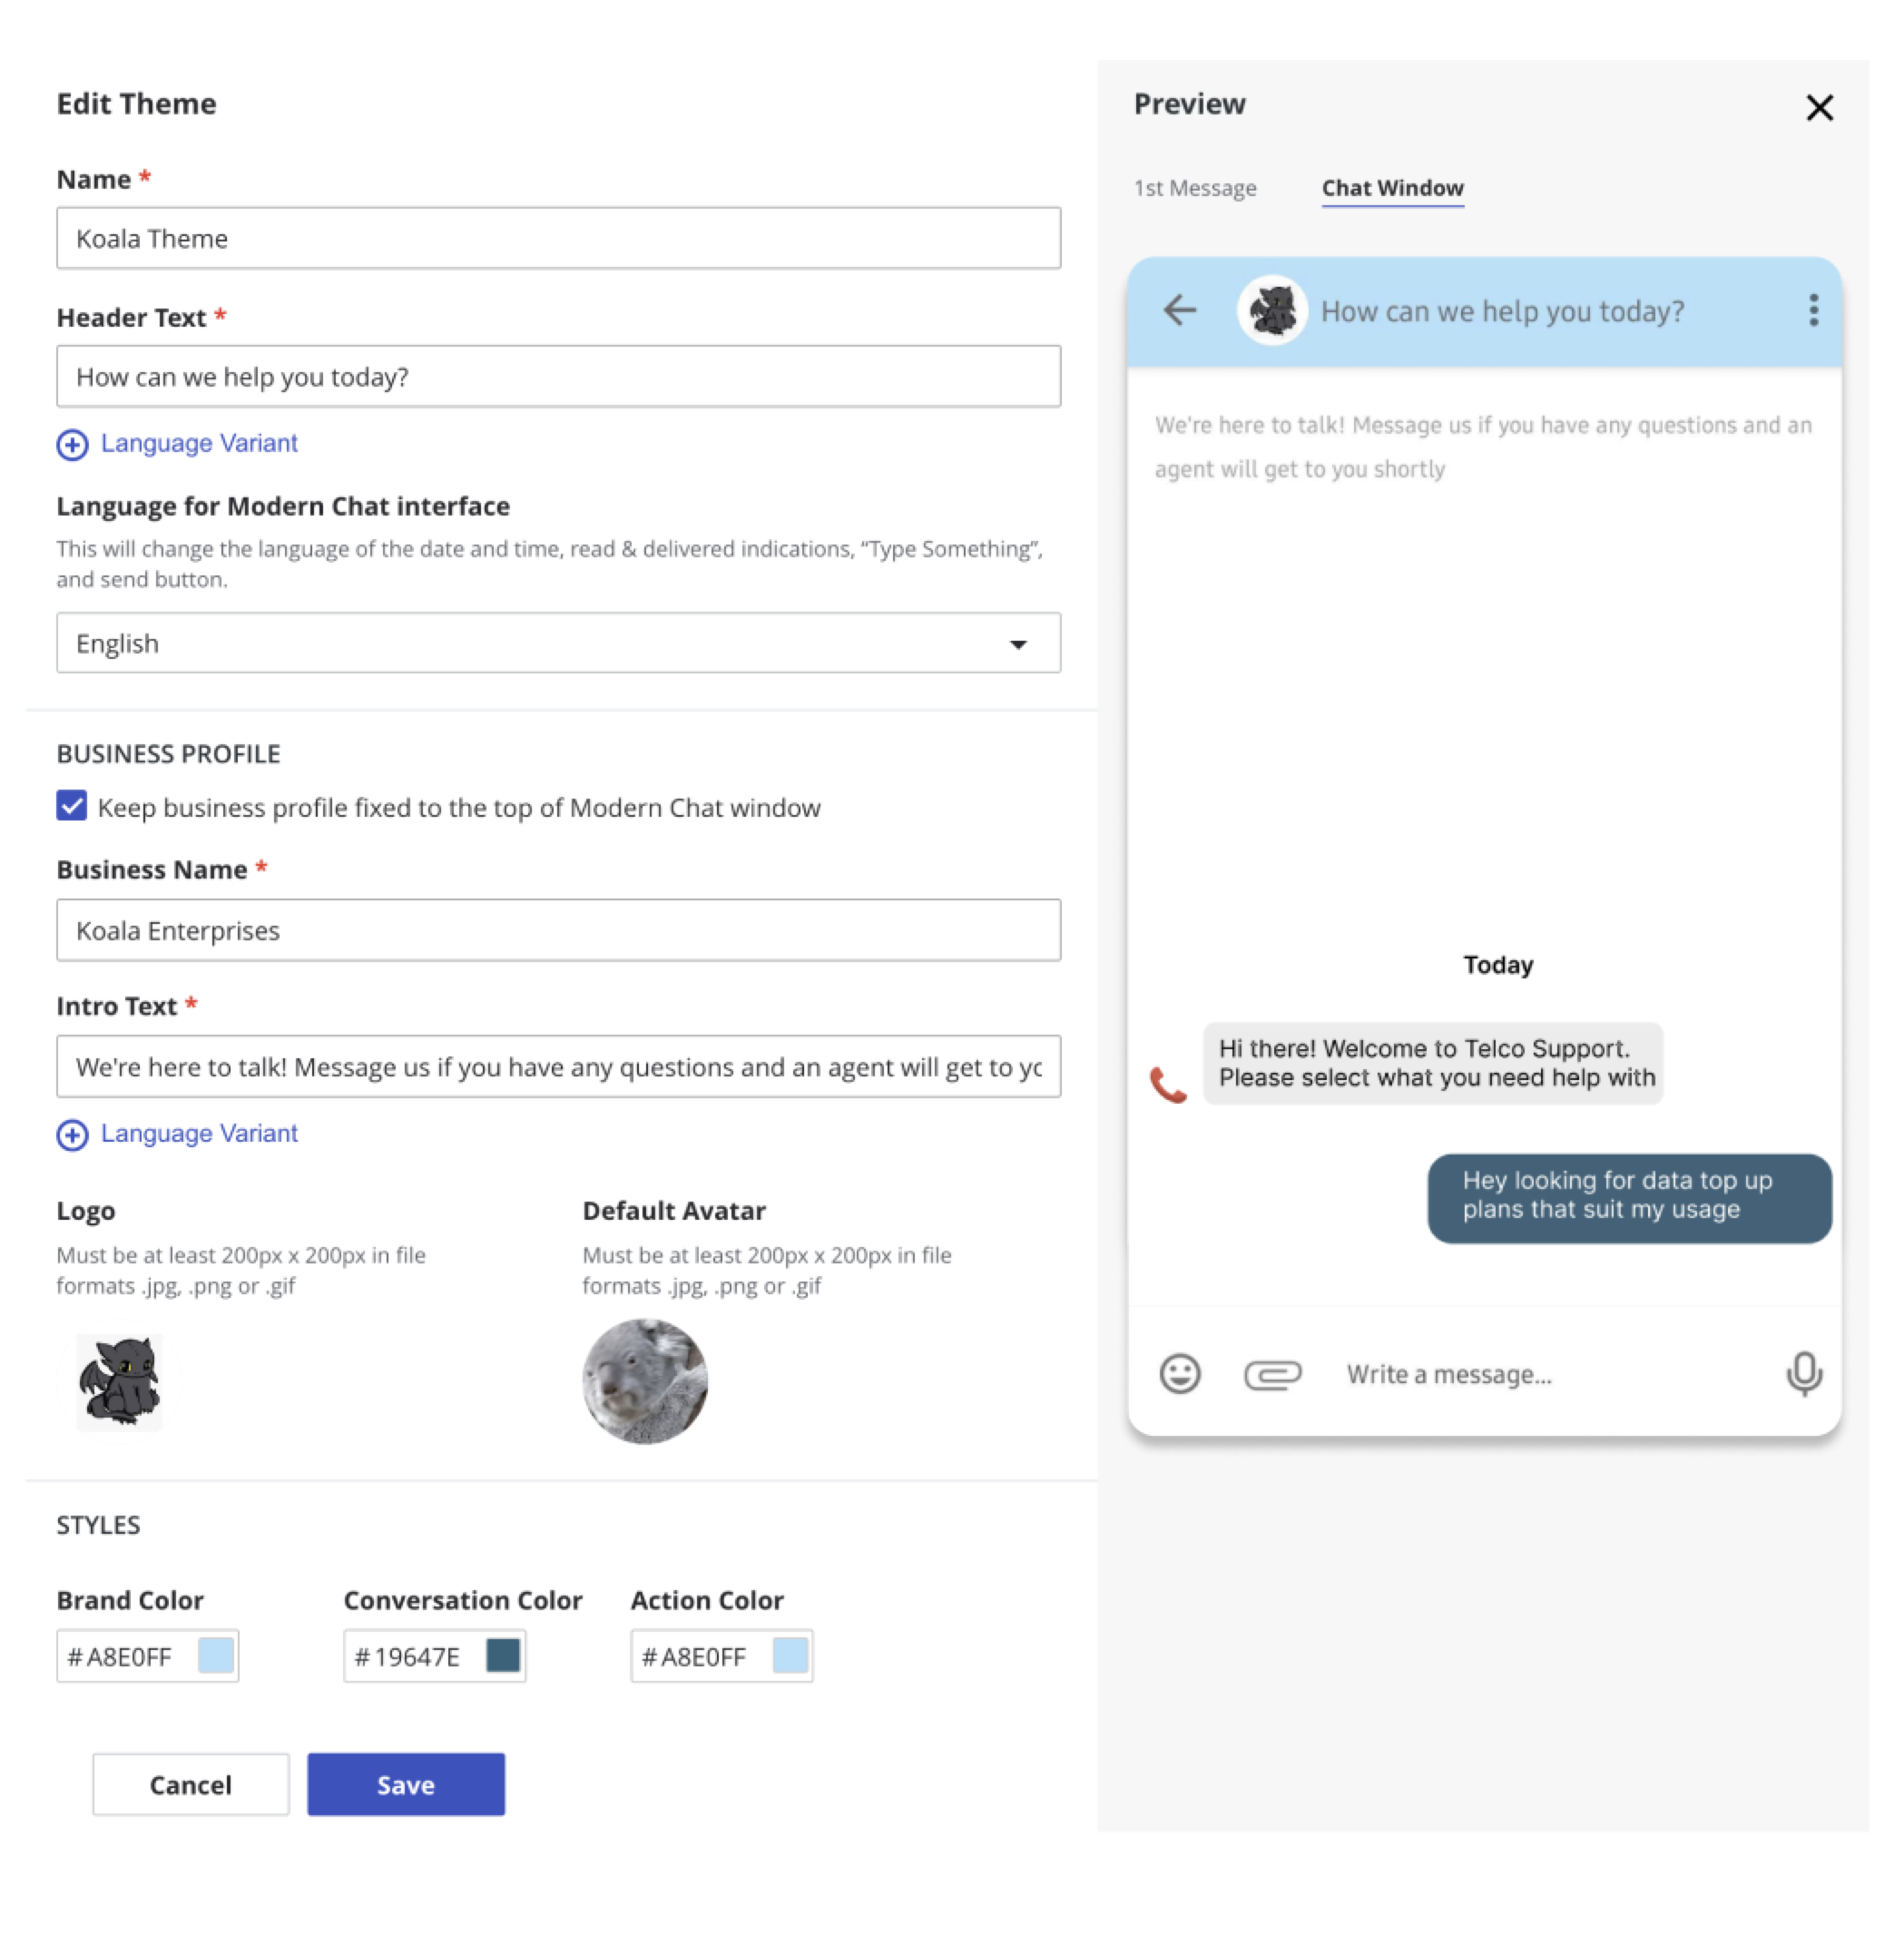Viewport: 1904px width, 1935px height.
Task: Click the plus icon under Header Text
Action: [x=72, y=444]
